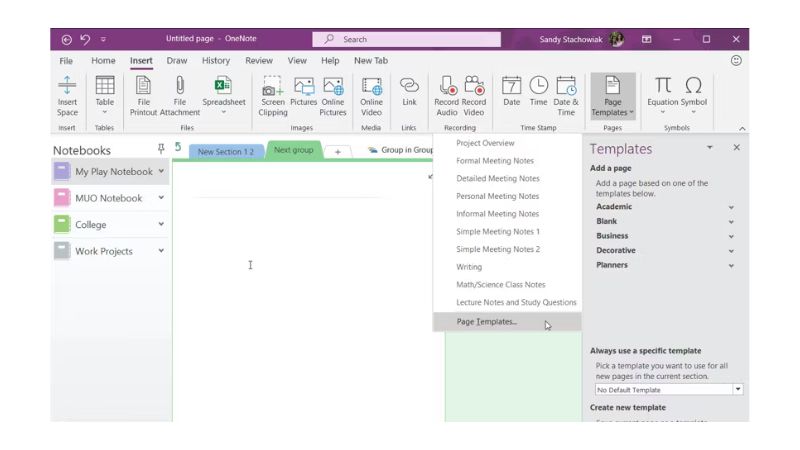Expand the Decorative templates category

pos(731,251)
